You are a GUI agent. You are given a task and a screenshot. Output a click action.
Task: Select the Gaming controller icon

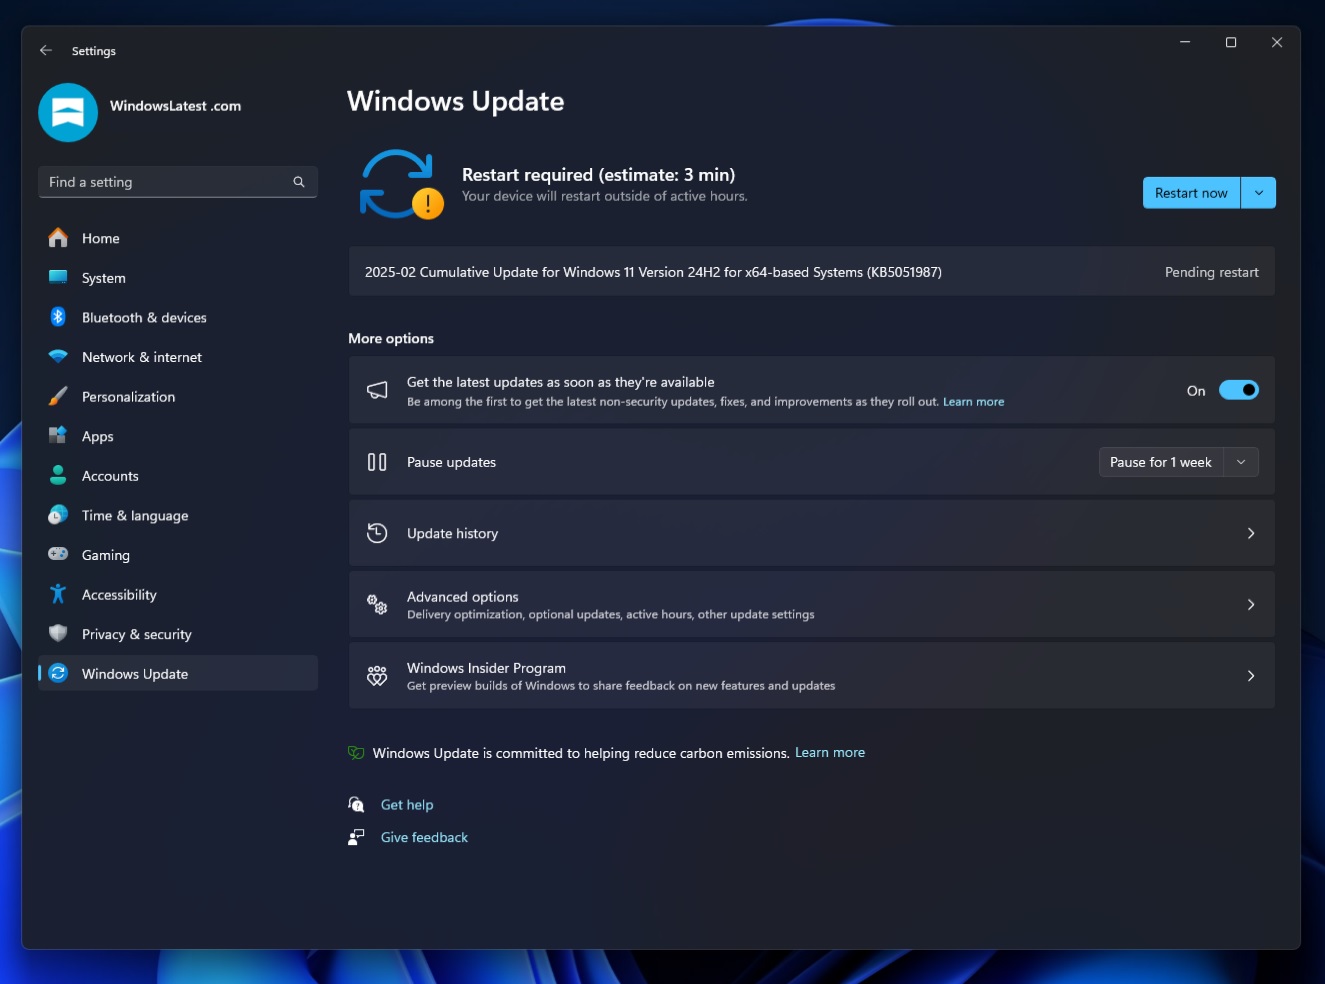coord(58,554)
